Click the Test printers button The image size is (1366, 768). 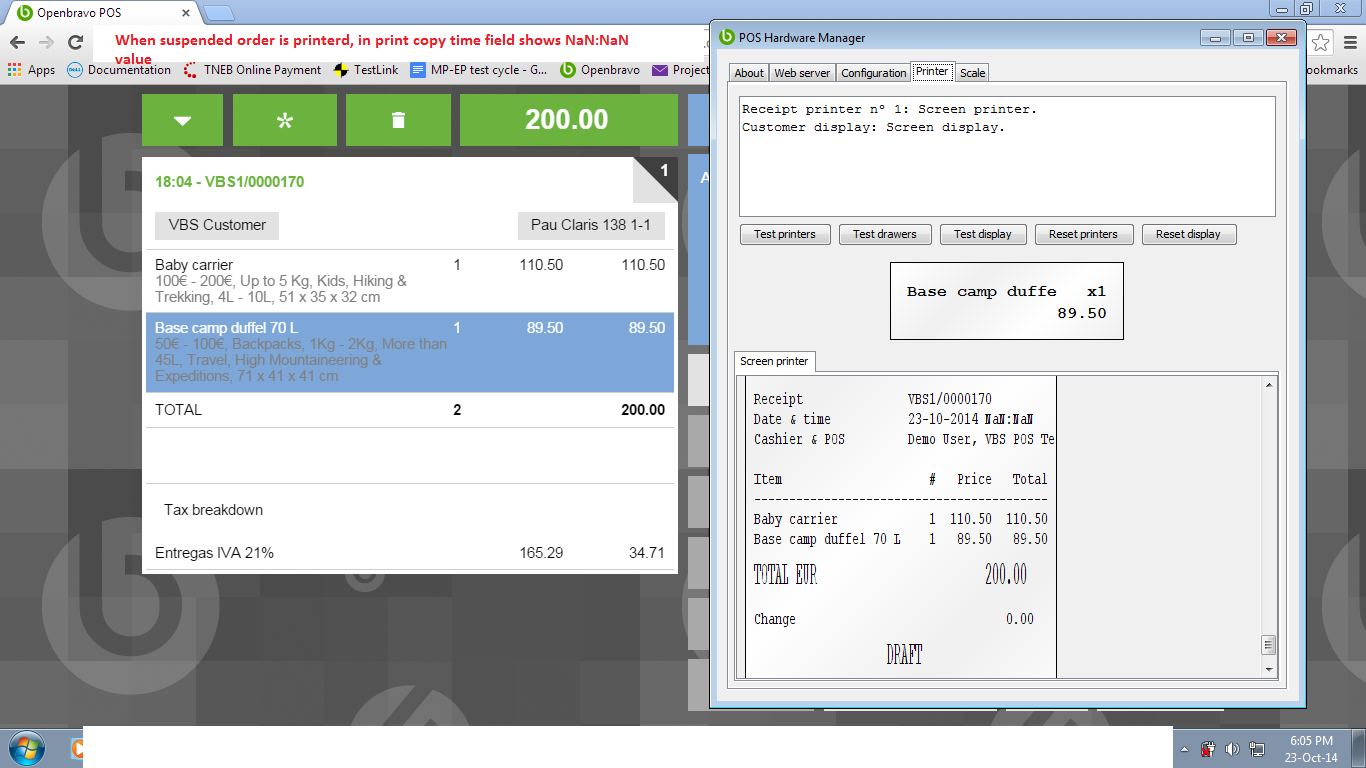coord(785,234)
